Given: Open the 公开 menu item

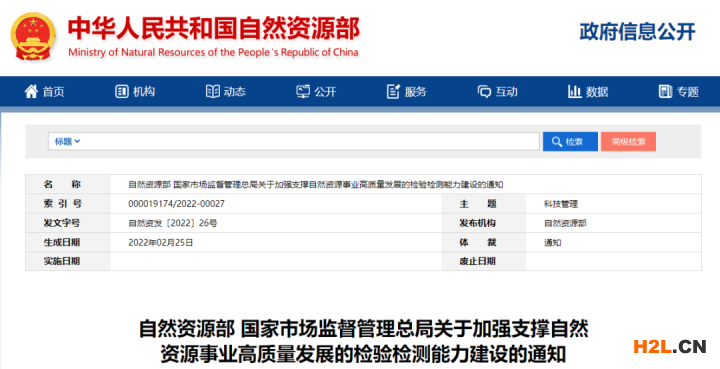Looking at the screenshot, I should [x=316, y=91].
